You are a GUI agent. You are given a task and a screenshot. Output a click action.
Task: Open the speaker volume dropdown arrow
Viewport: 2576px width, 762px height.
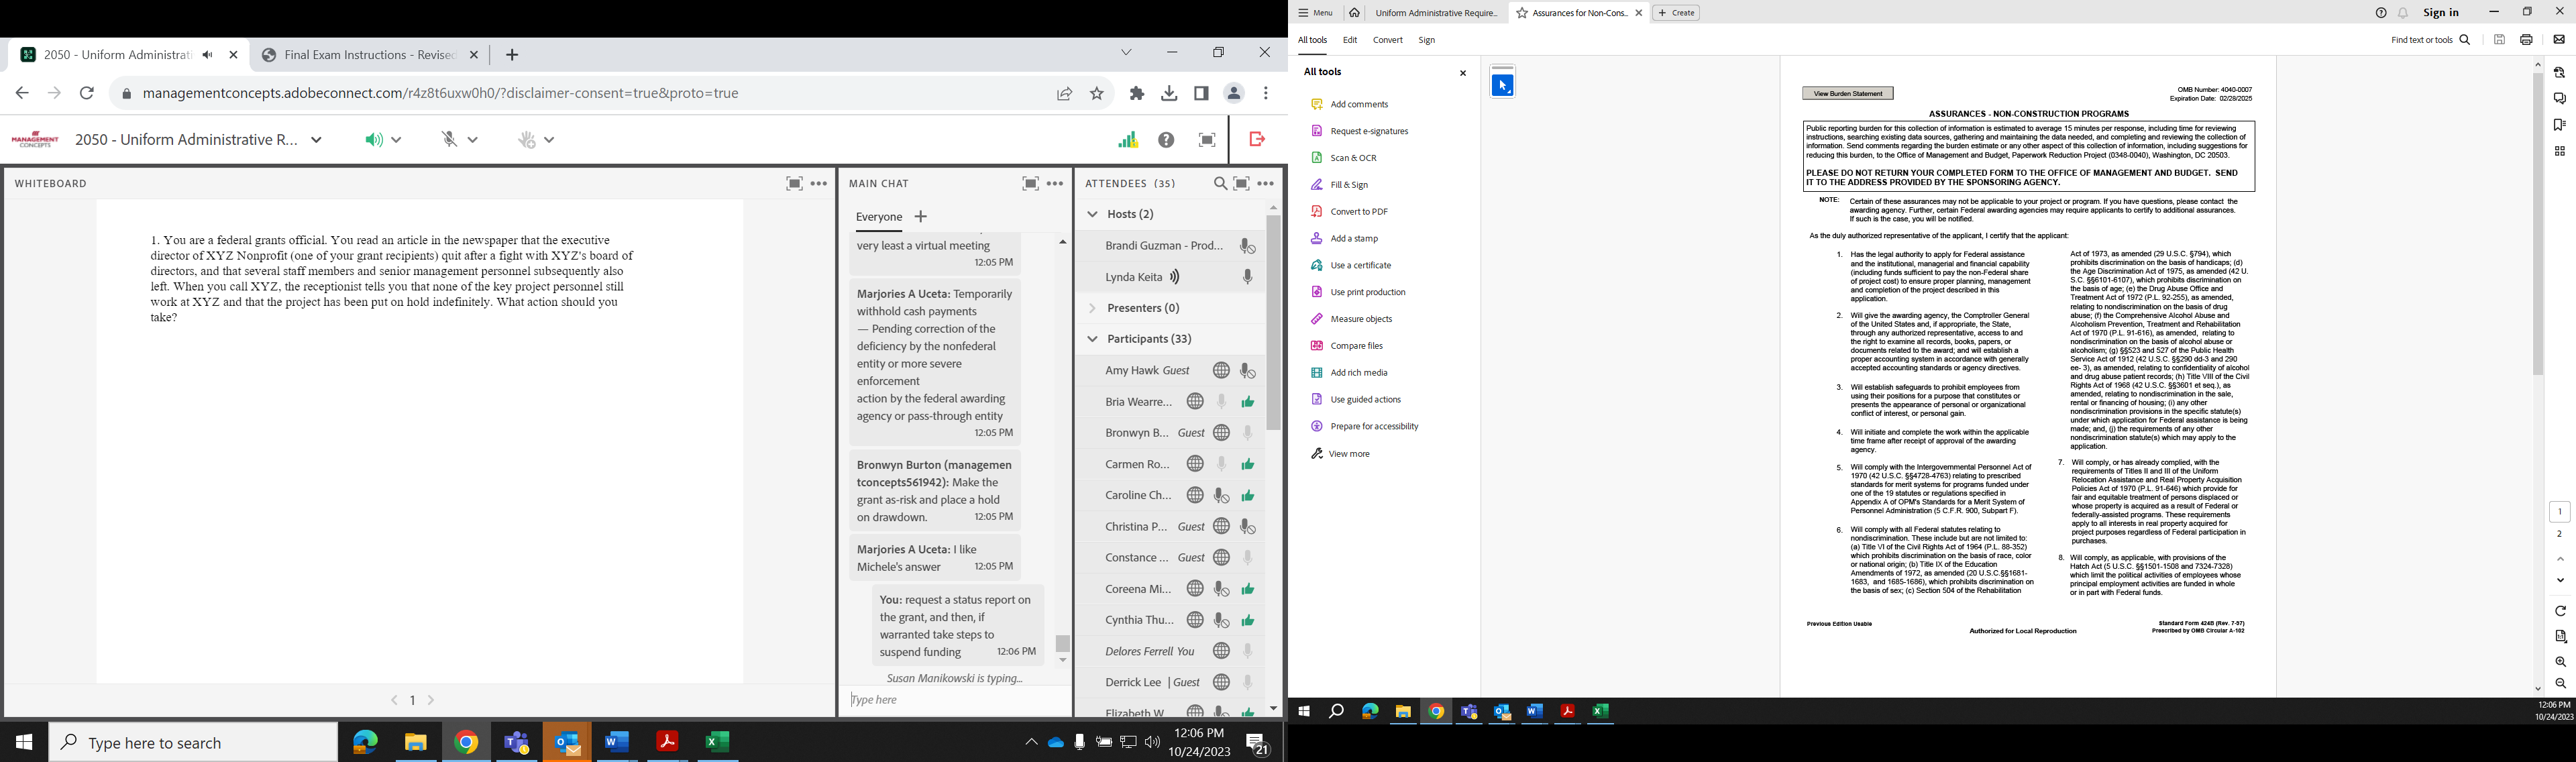click(x=397, y=140)
